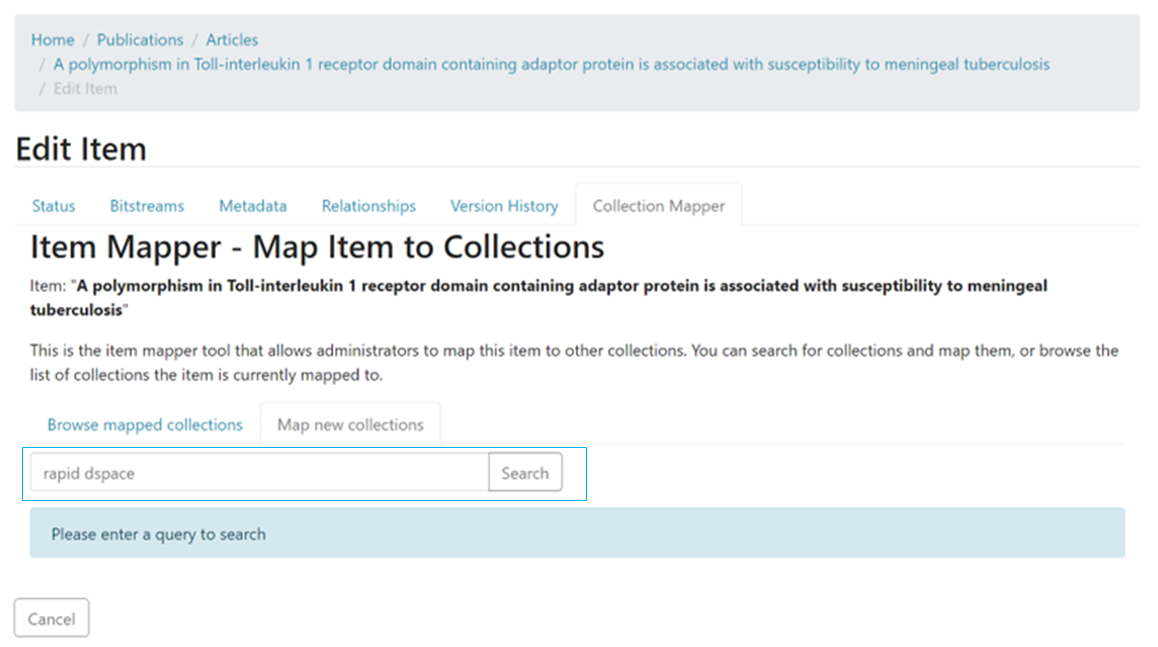View the Version History tab
1158x647 pixels.
click(504, 206)
